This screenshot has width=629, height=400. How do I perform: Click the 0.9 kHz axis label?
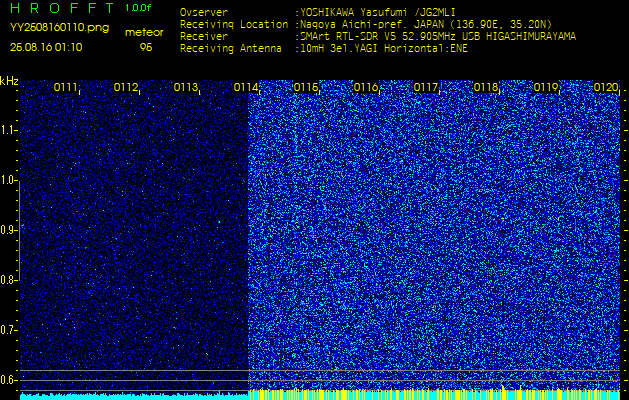(x=8, y=230)
